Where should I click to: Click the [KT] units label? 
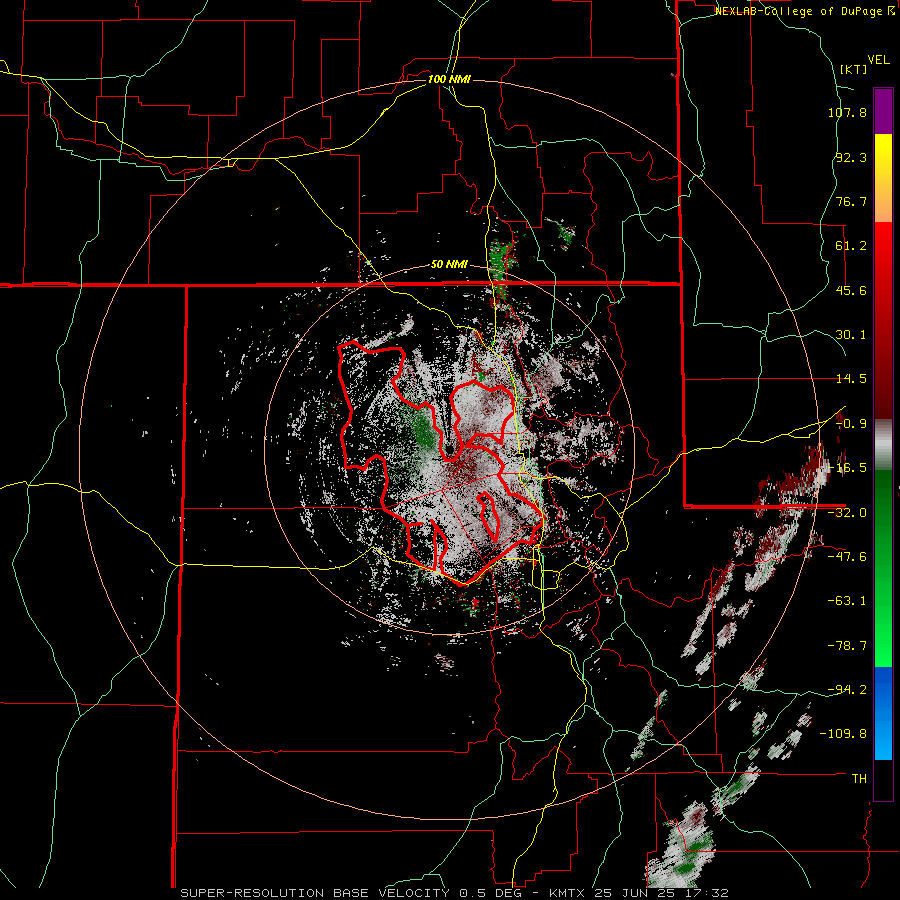click(x=854, y=69)
